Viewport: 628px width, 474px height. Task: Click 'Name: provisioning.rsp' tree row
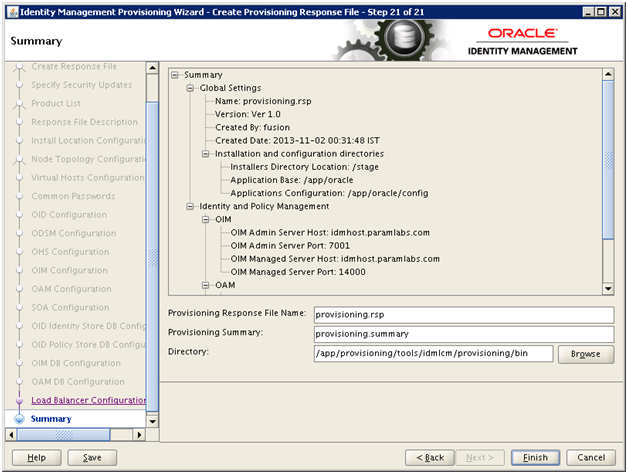(263, 101)
